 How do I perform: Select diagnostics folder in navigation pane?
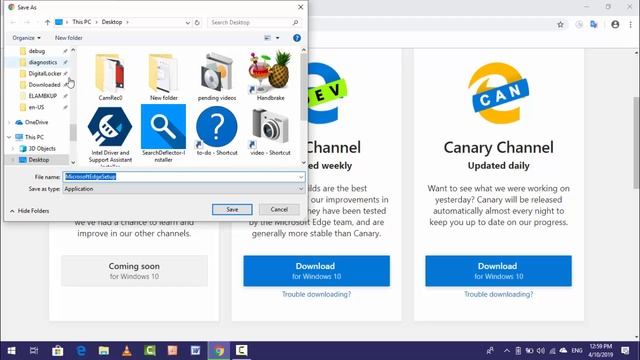(42, 62)
